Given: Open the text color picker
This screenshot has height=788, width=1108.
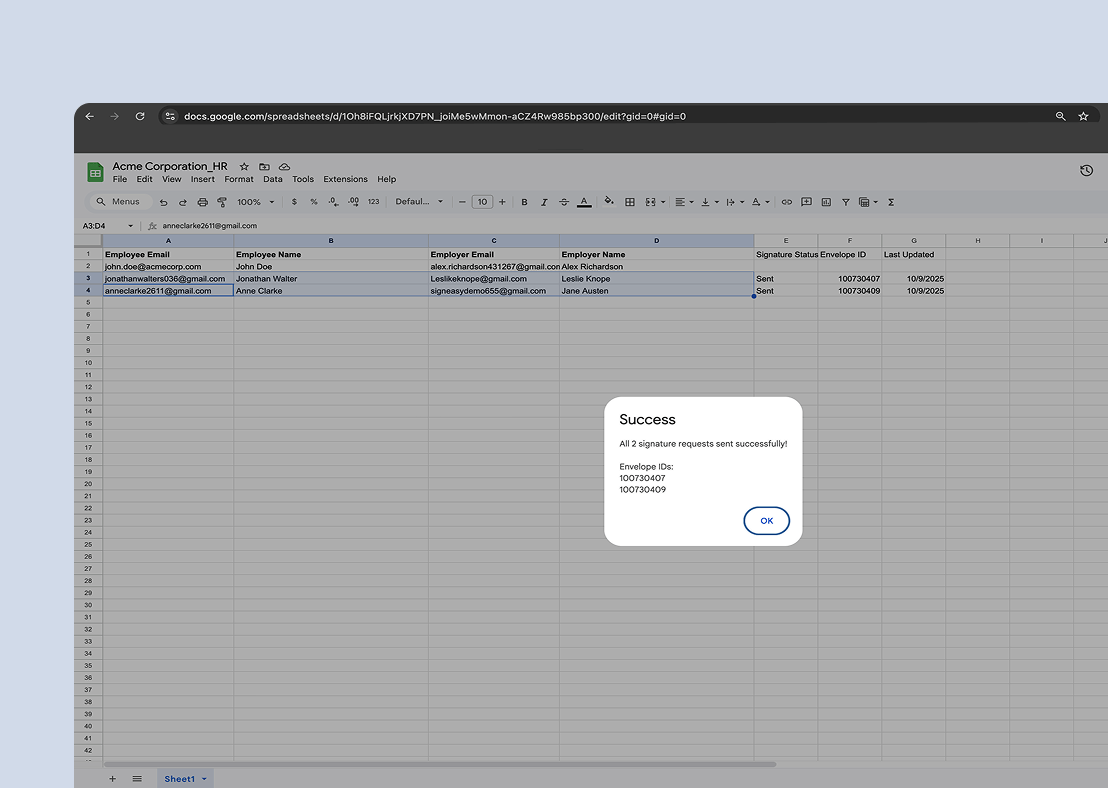Looking at the screenshot, I should (584, 202).
